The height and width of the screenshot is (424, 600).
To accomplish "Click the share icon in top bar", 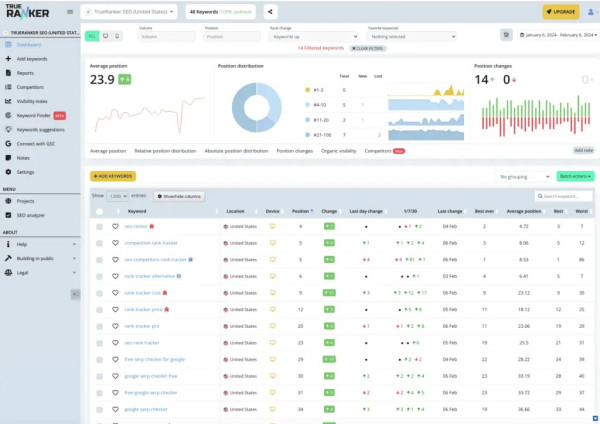I will 270,12.
